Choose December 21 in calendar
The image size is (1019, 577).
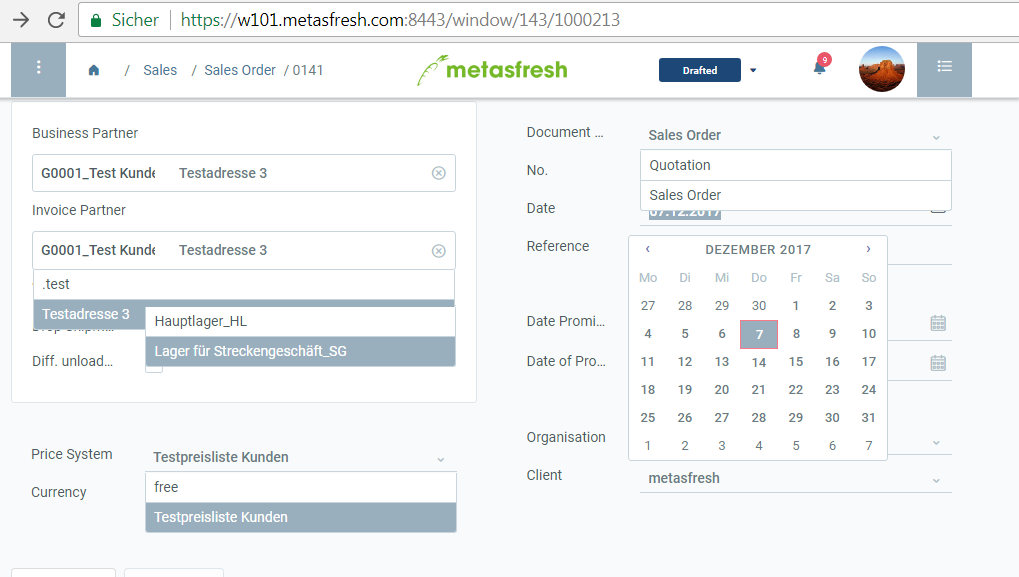coord(758,390)
